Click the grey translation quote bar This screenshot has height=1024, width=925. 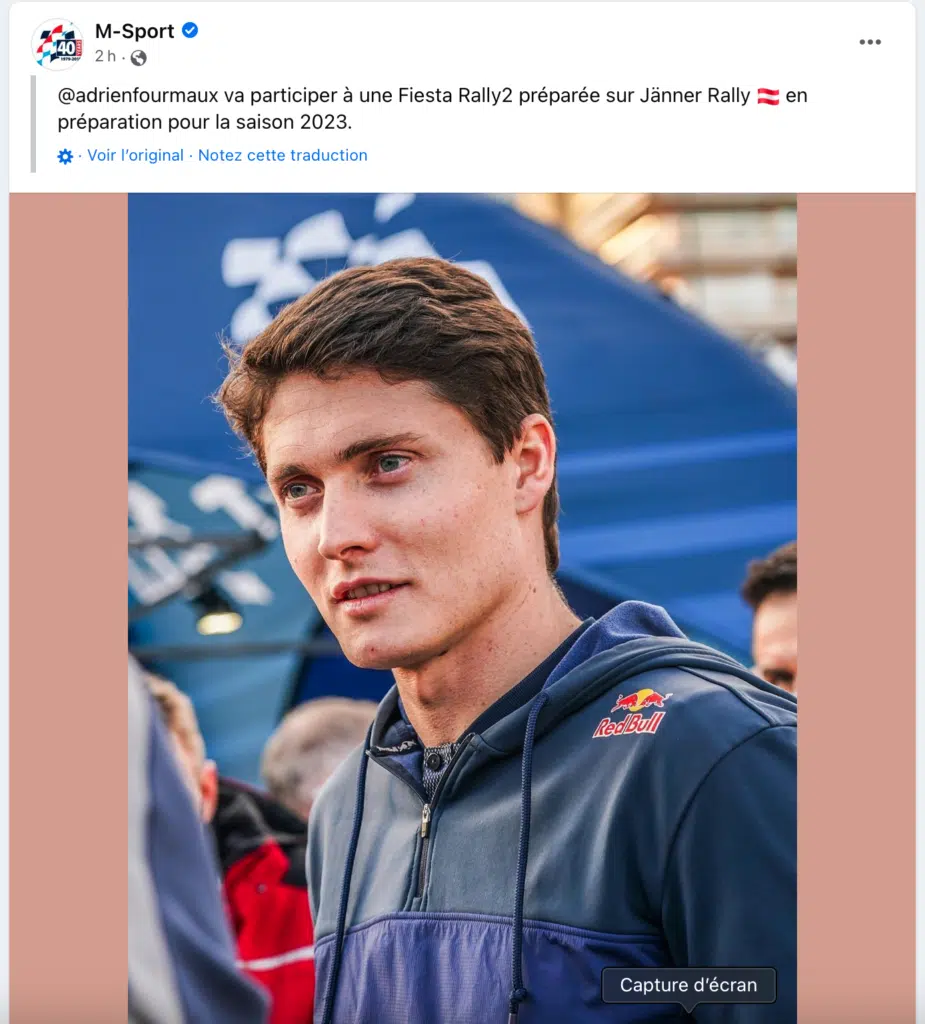(33, 124)
